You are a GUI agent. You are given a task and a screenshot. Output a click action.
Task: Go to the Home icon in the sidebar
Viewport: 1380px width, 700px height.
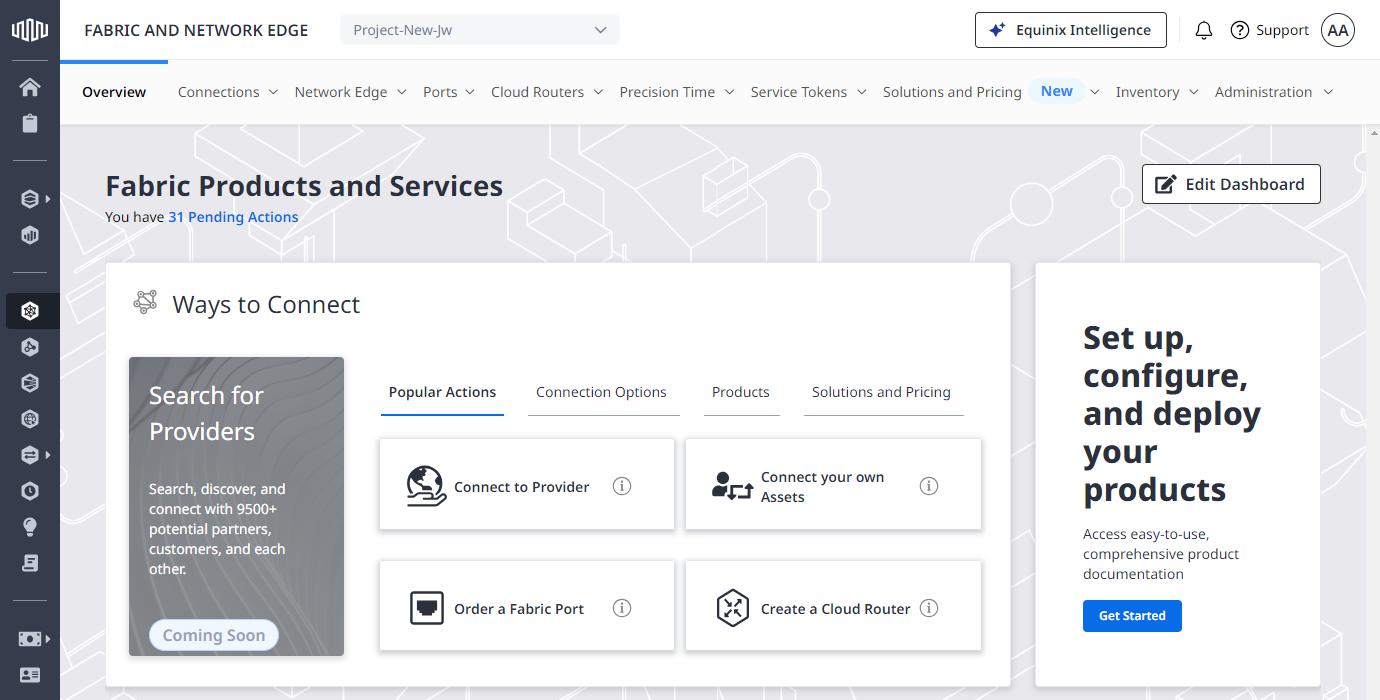[x=30, y=87]
